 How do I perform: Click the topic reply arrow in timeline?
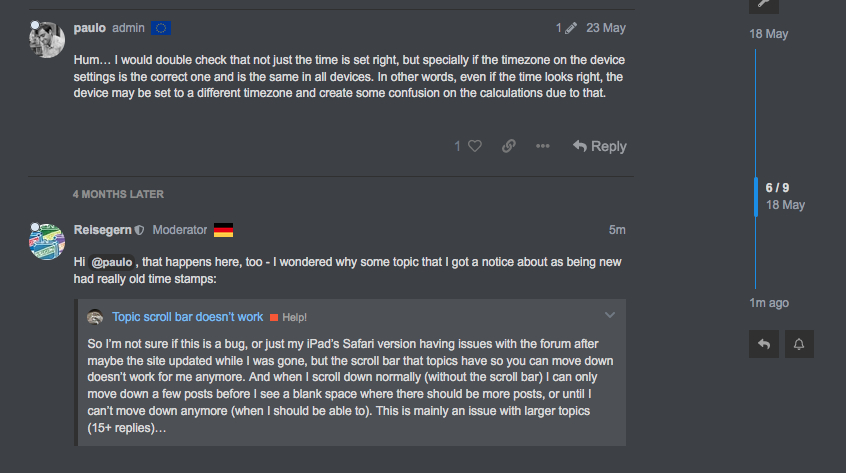coord(763,344)
